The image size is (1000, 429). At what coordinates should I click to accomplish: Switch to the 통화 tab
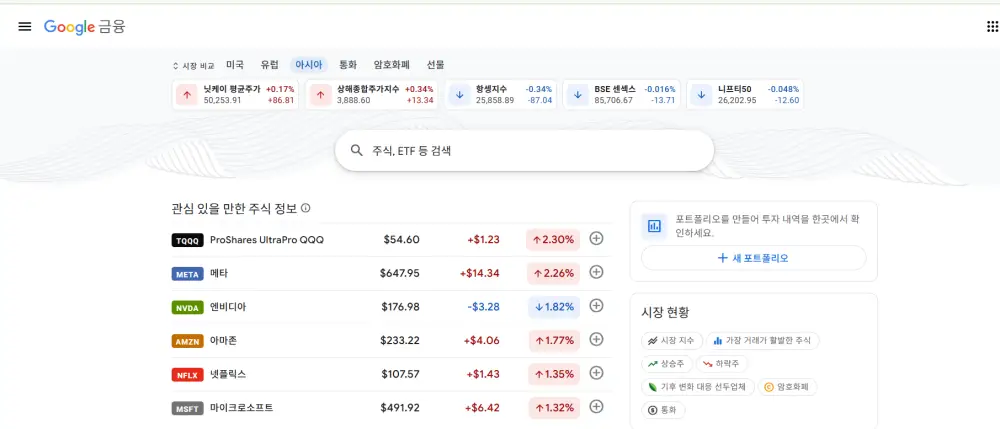tap(348, 64)
